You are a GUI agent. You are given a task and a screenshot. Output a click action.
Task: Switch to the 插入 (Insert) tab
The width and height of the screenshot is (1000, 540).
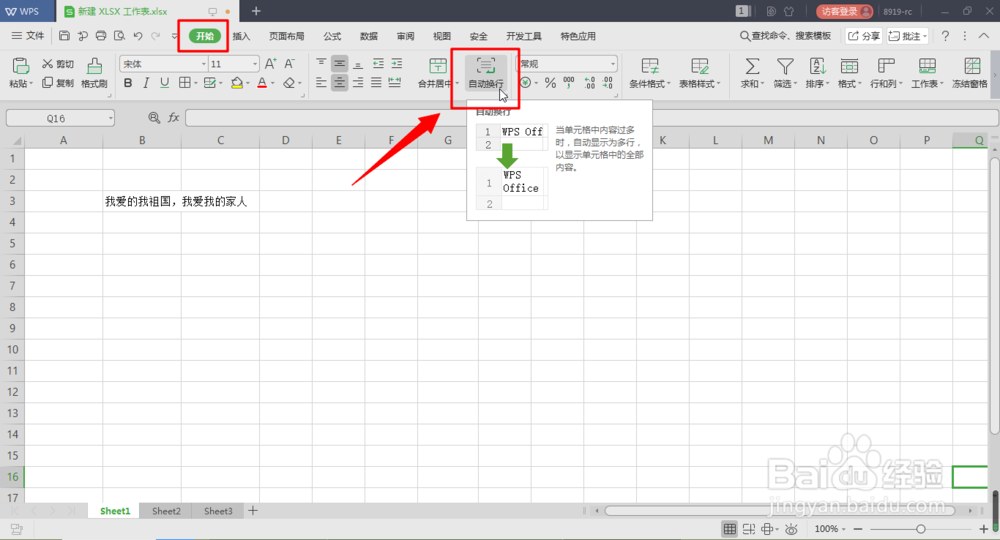click(241, 36)
